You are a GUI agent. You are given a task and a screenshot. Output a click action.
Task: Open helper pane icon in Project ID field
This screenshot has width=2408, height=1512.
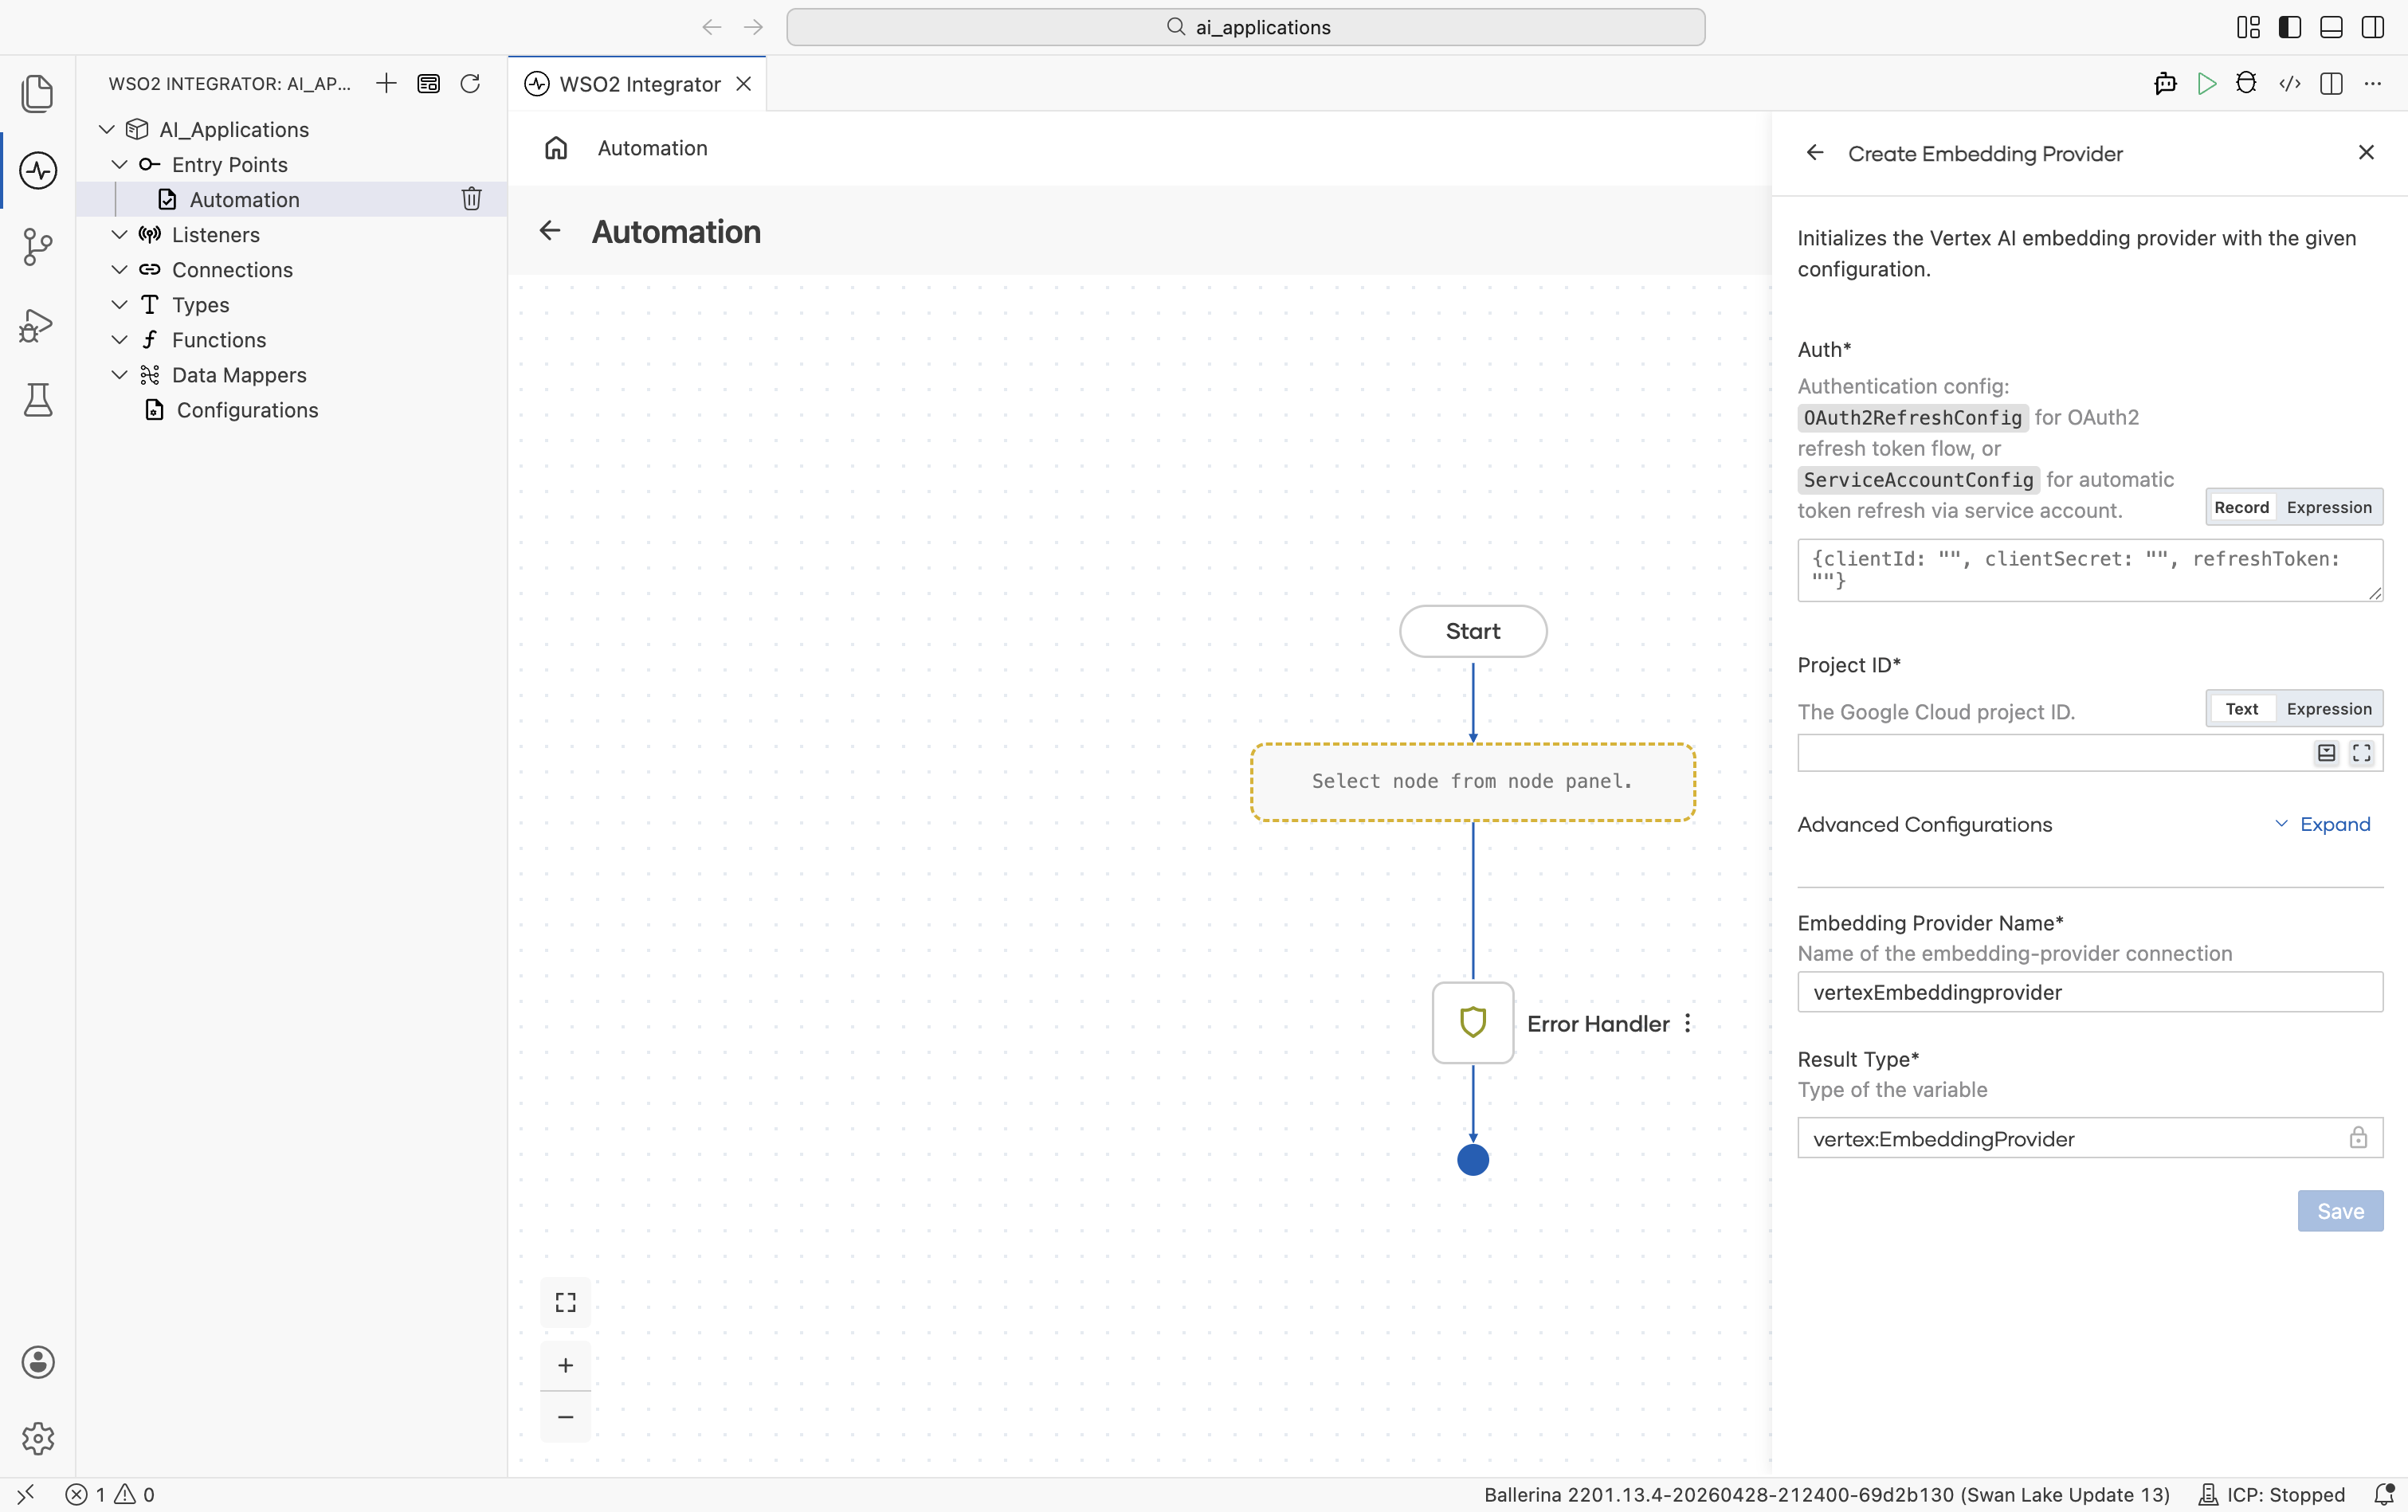click(x=2327, y=753)
